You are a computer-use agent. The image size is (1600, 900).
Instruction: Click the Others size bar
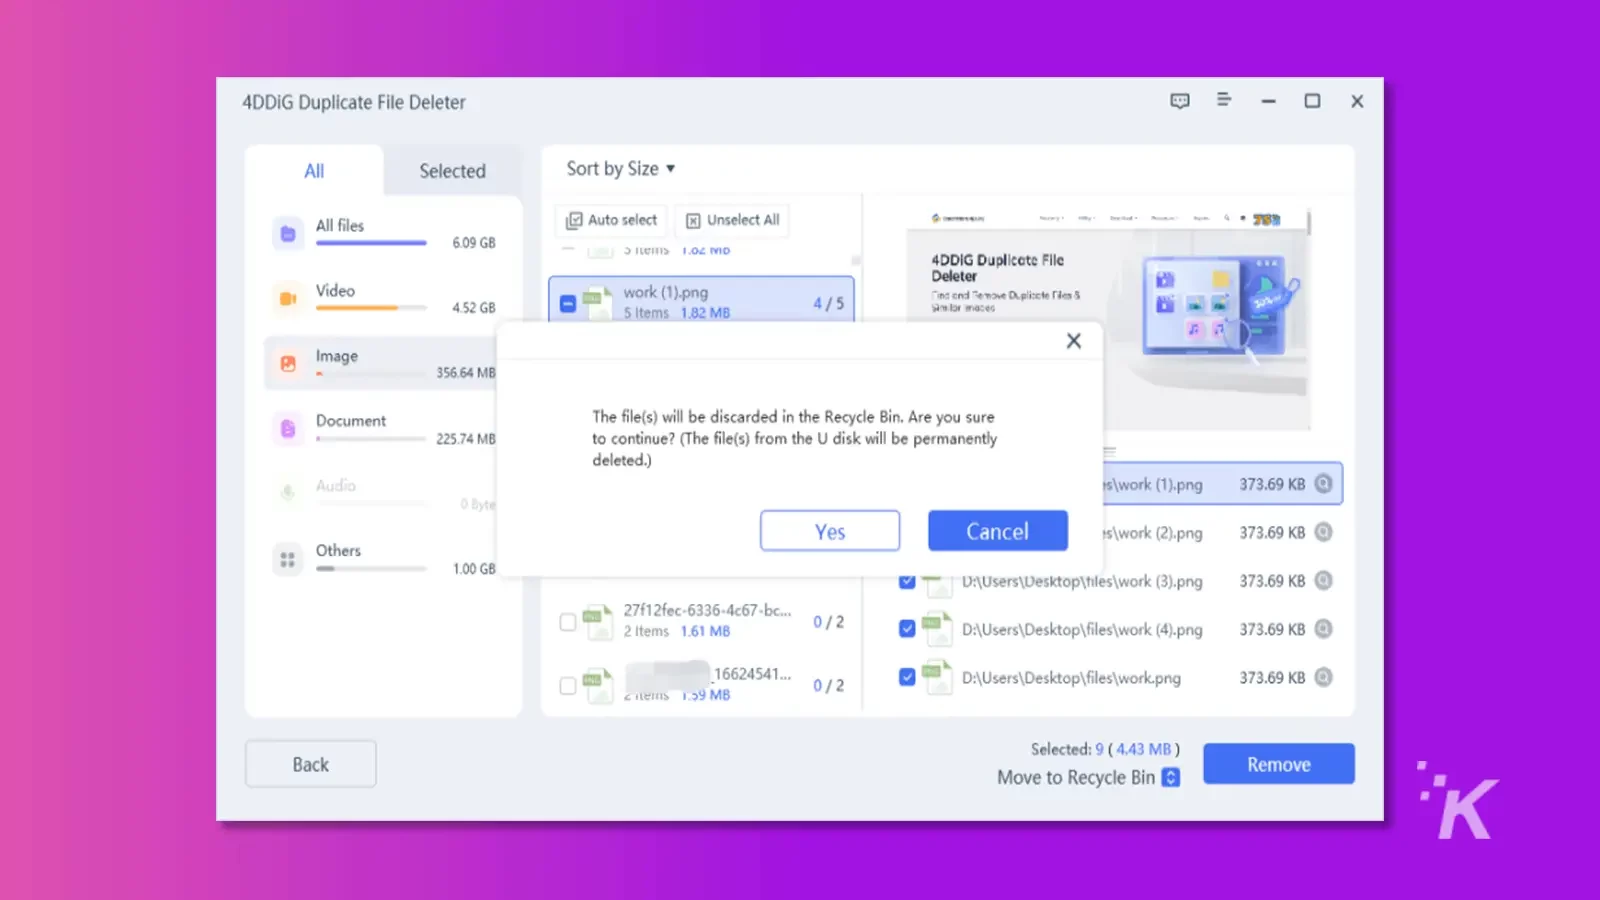[x=371, y=569]
